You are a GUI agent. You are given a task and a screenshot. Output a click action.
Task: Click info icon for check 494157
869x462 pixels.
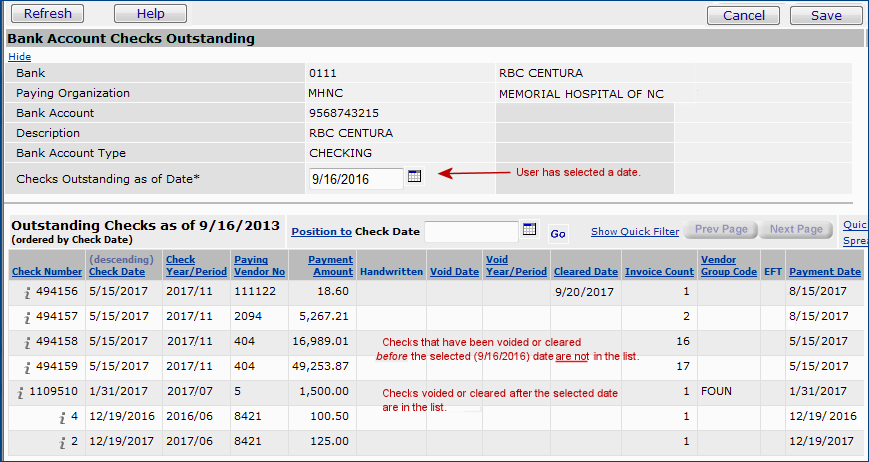click(x=29, y=318)
